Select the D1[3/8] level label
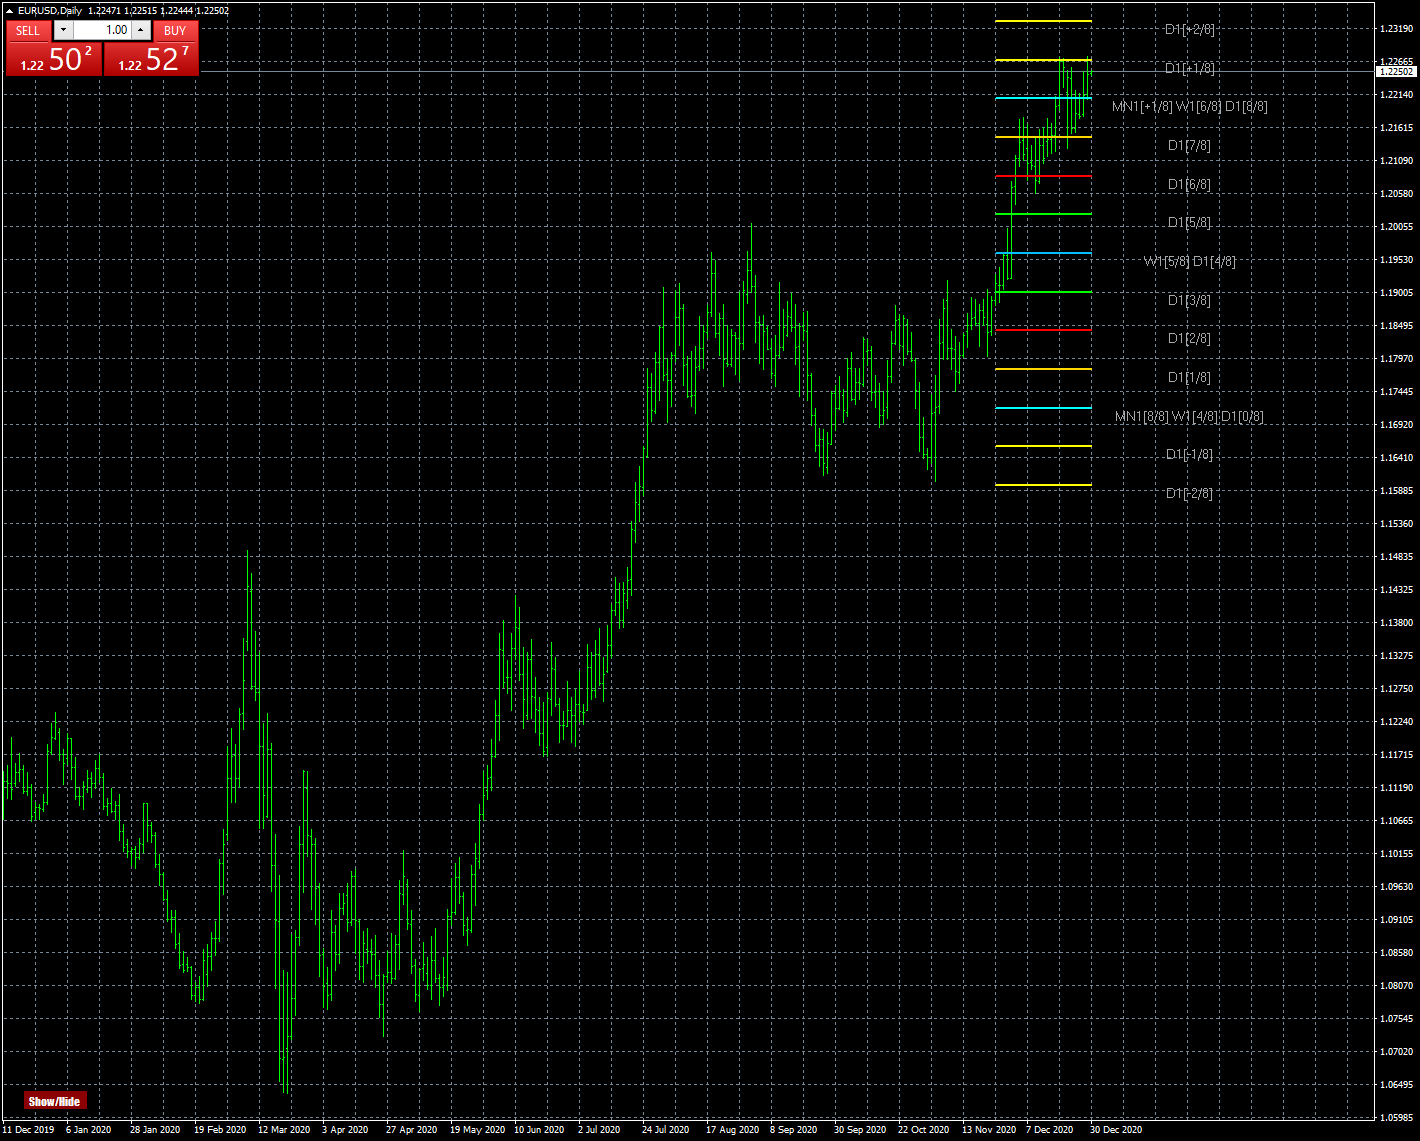The image size is (1420, 1141). click(x=1189, y=300)
